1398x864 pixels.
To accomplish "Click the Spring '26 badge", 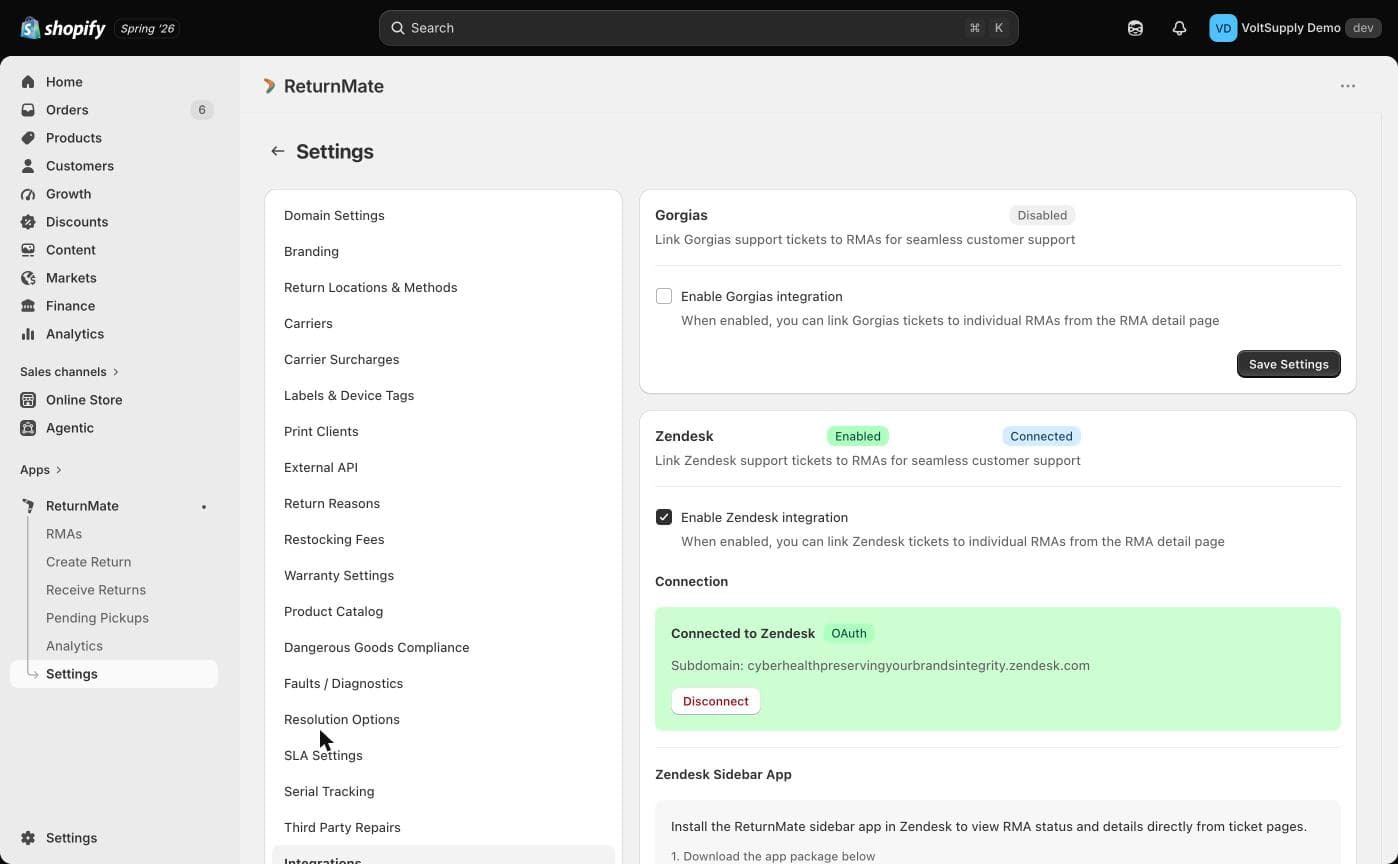I will (x=147, y=28).
